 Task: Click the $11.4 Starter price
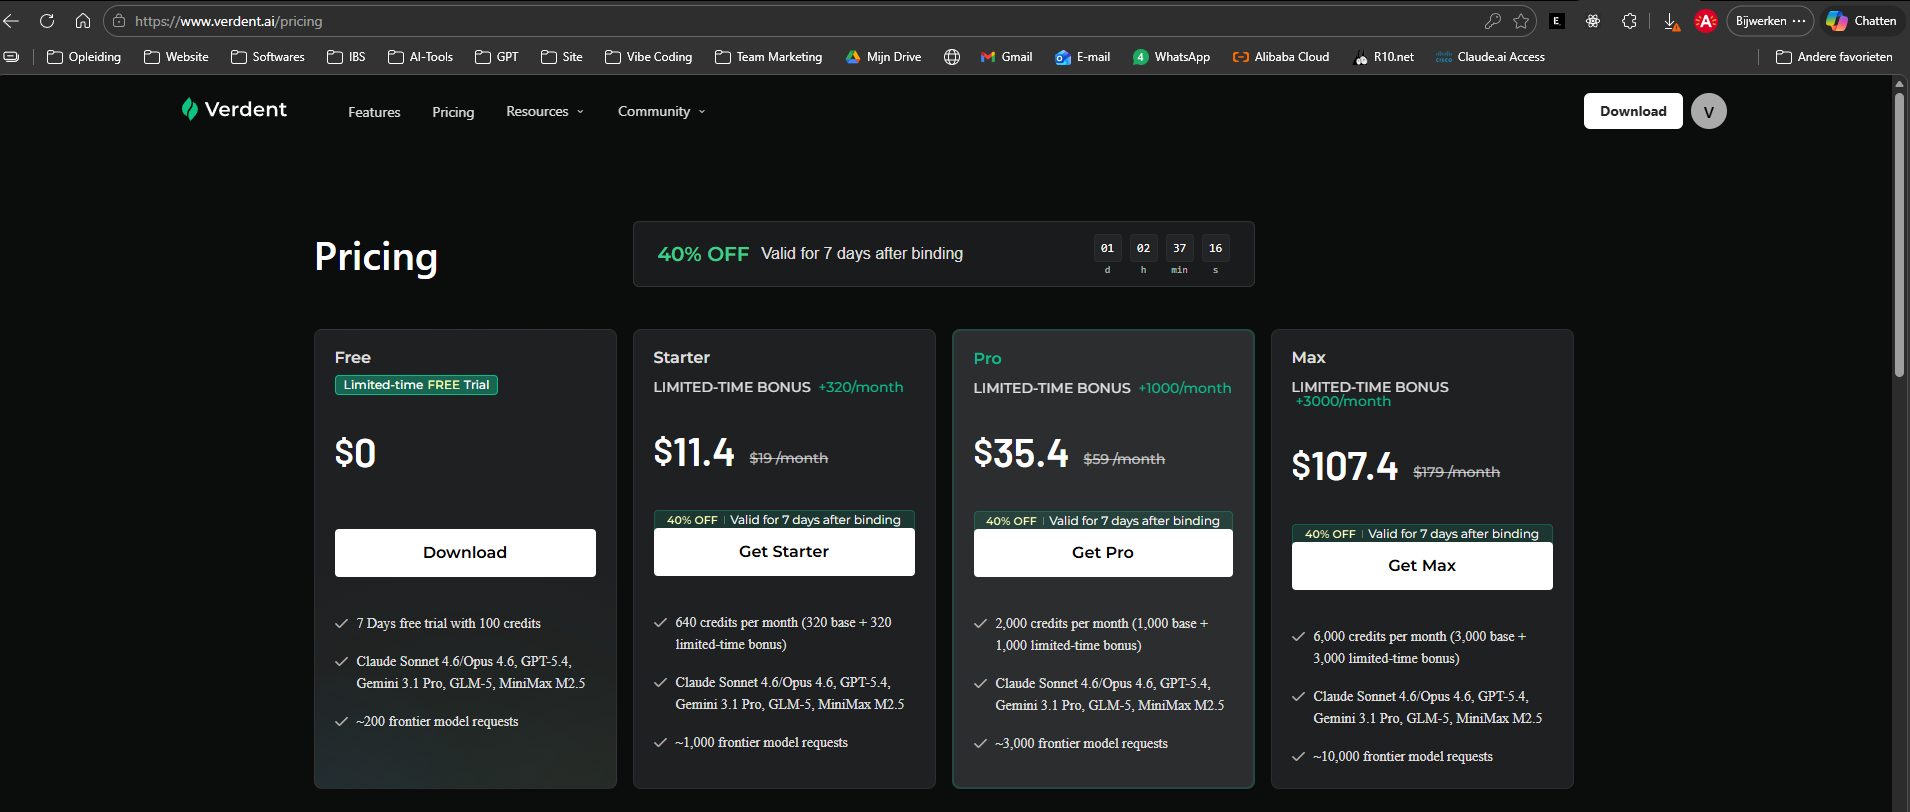[694, 452]
